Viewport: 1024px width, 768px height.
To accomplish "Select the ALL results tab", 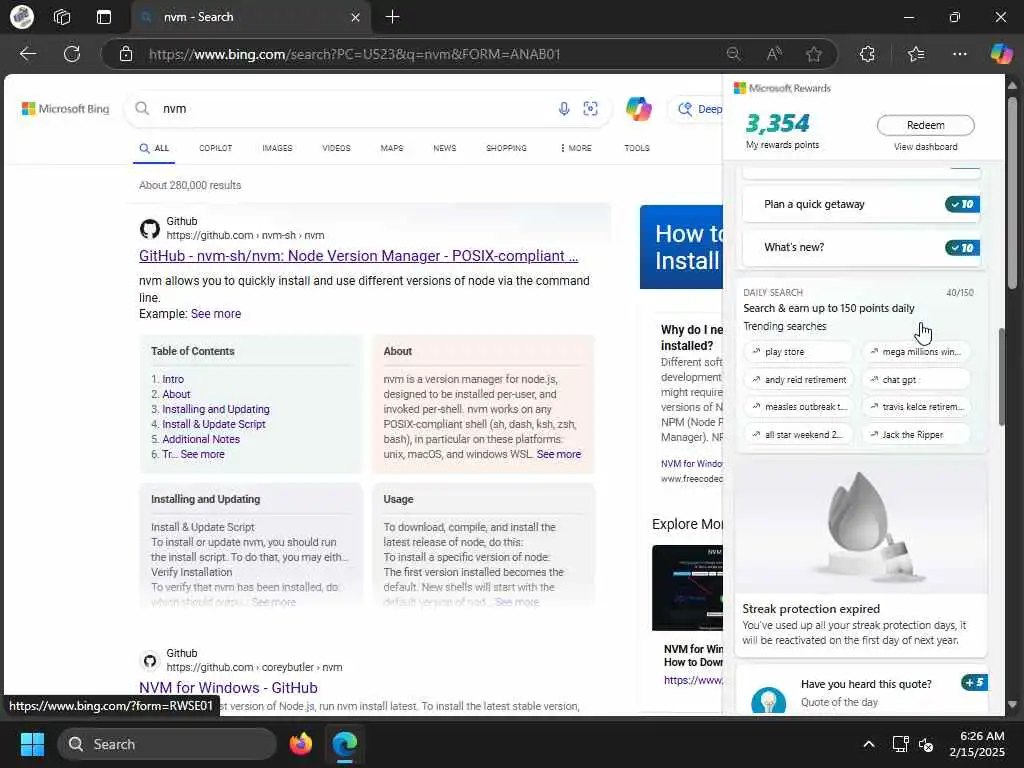I will point(154,148).
